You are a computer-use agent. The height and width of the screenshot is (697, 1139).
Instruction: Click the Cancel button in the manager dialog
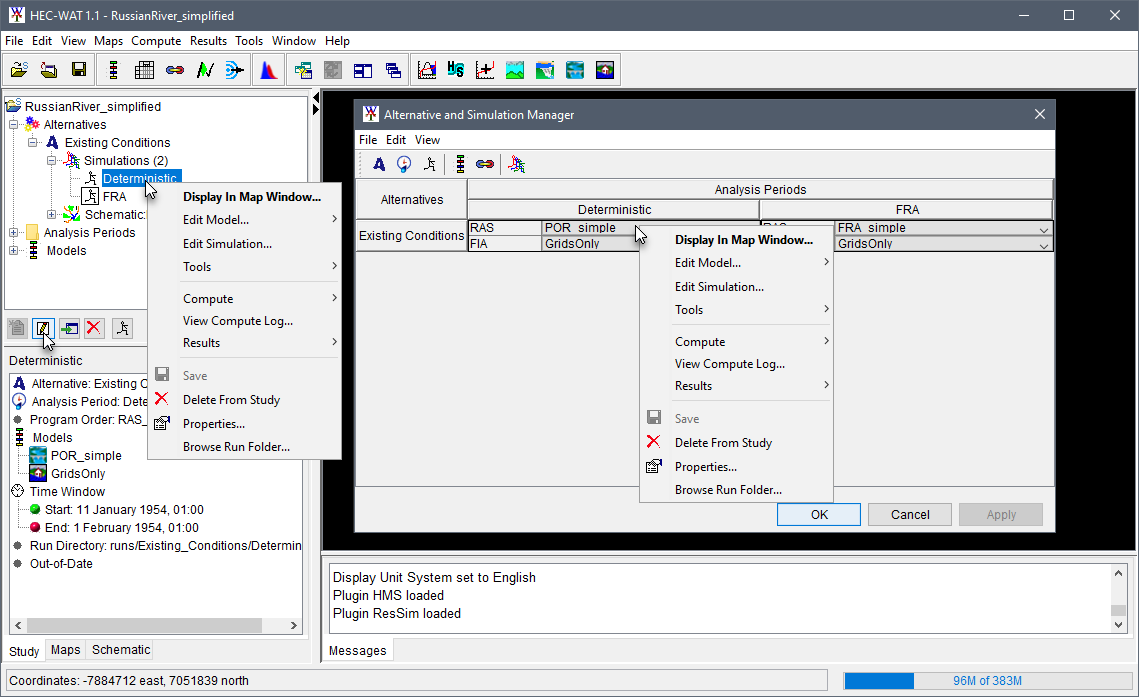click(x=909, y=515)
